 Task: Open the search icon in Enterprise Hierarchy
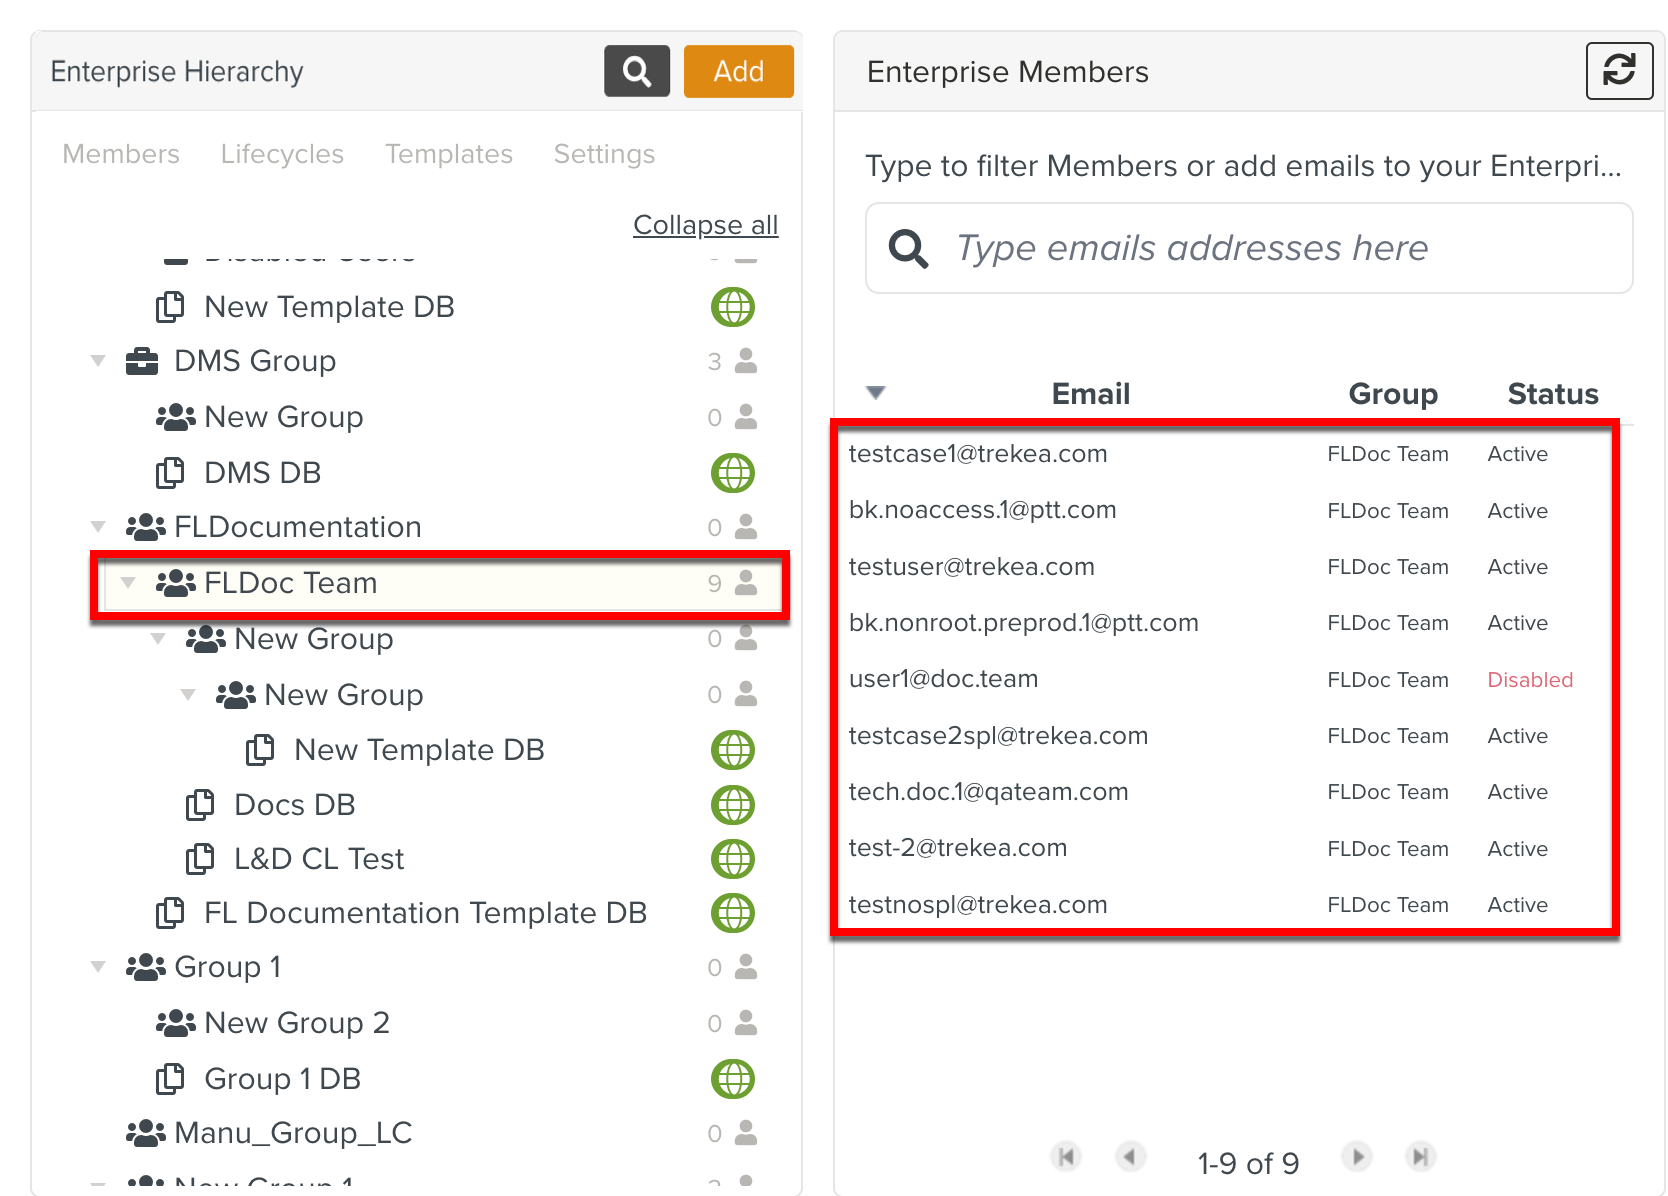pos(636,71)
